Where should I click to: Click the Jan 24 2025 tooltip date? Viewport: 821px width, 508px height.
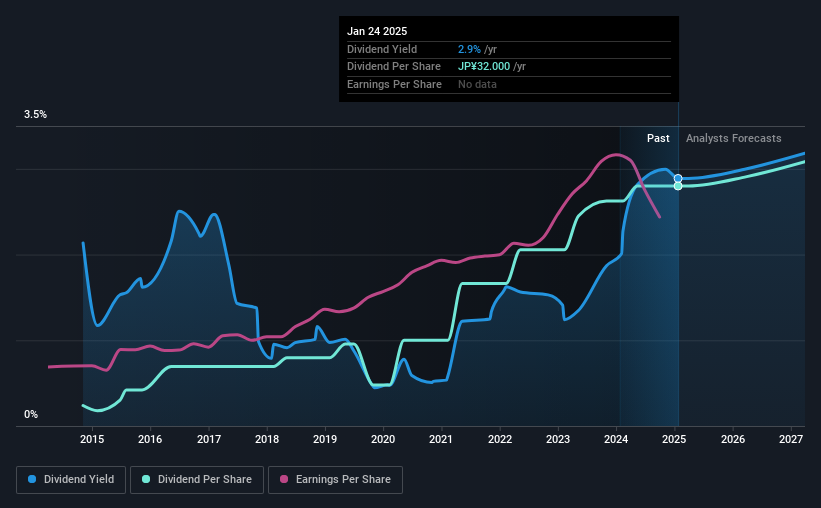[377, 31]
